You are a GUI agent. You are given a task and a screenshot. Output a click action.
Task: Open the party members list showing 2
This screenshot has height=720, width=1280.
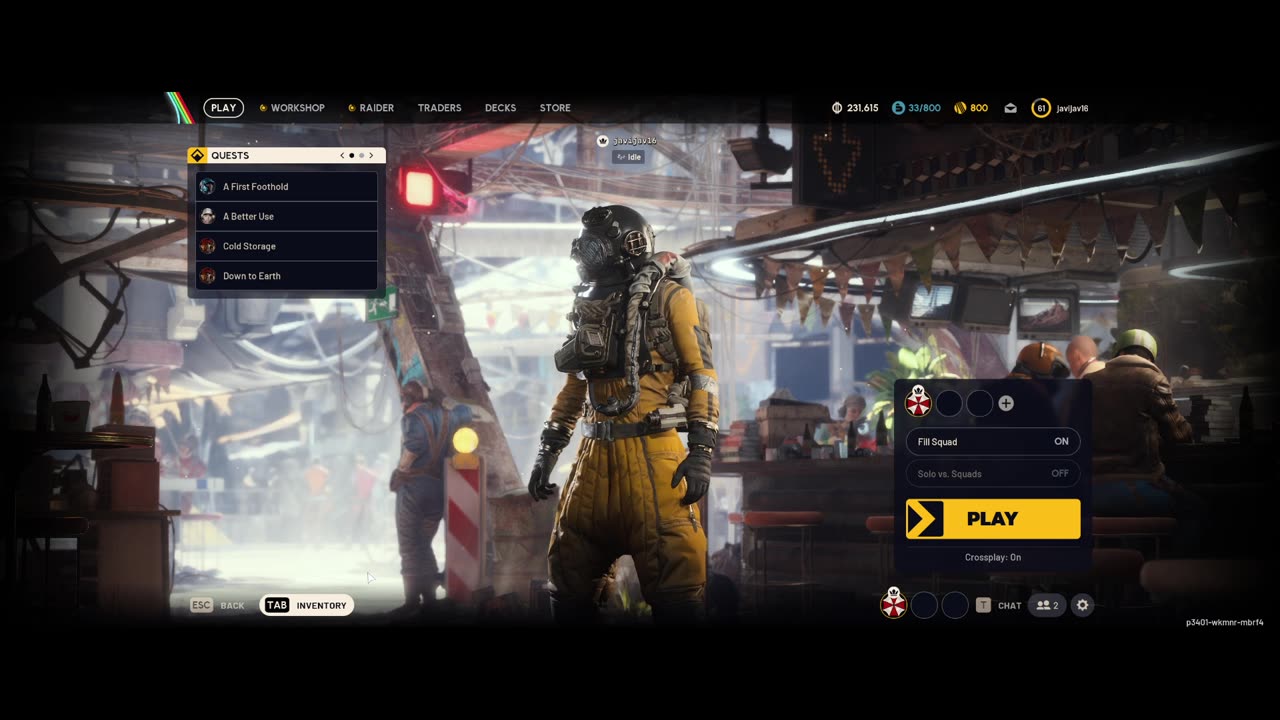pos(1047,605)
